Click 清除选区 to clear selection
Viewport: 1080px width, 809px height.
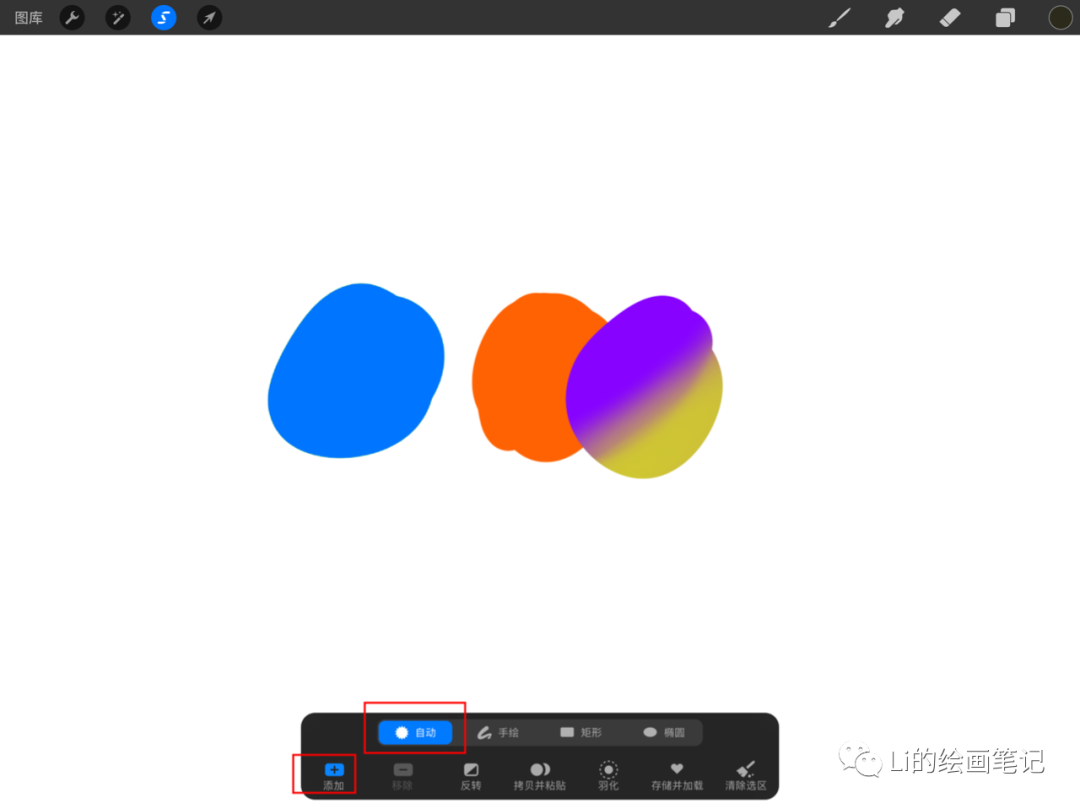tap(746, 776)
